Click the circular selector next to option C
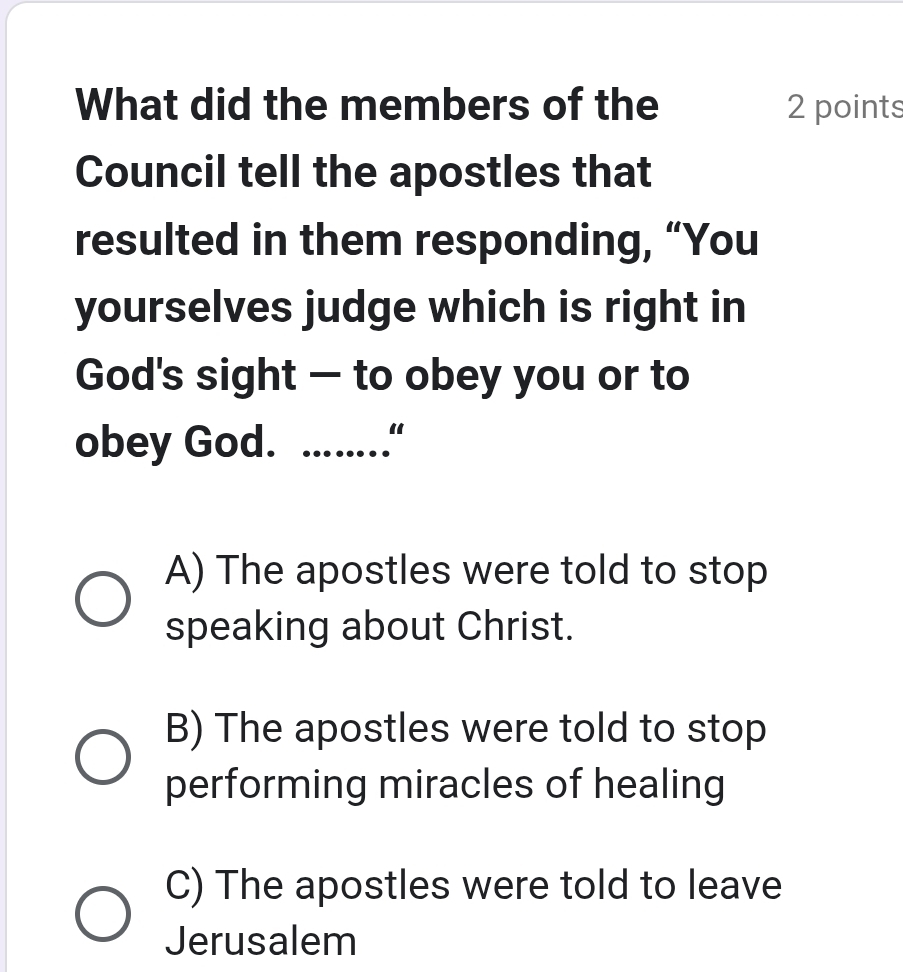Viewport: 903px width, 972px height. click(x=101, y=912)
